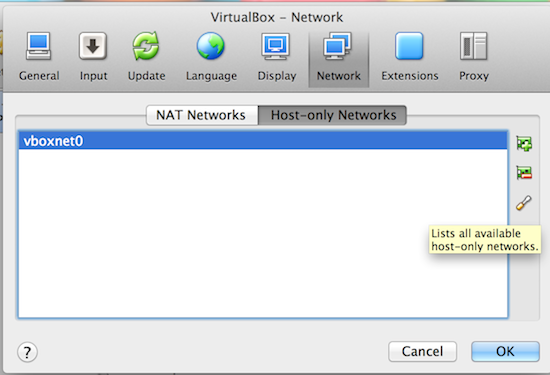Select the Network preferences pane
This screenshot has height=375, width=550.
[x=338, y=59]
